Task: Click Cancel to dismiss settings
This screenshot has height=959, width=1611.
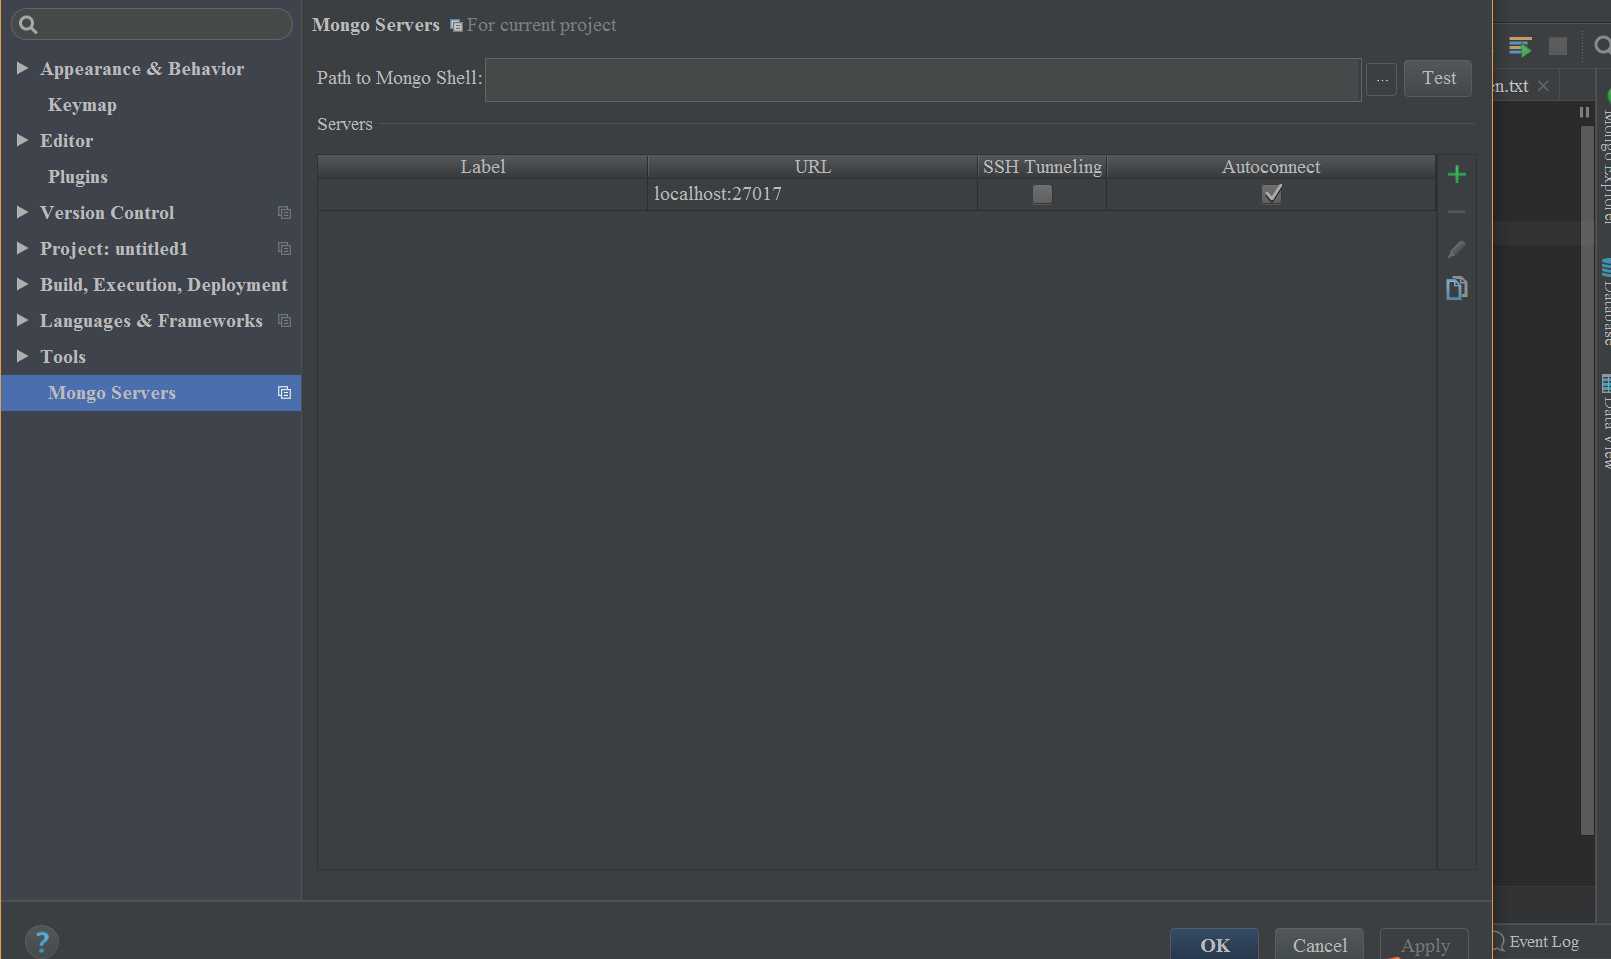Action: point(1319,945)
